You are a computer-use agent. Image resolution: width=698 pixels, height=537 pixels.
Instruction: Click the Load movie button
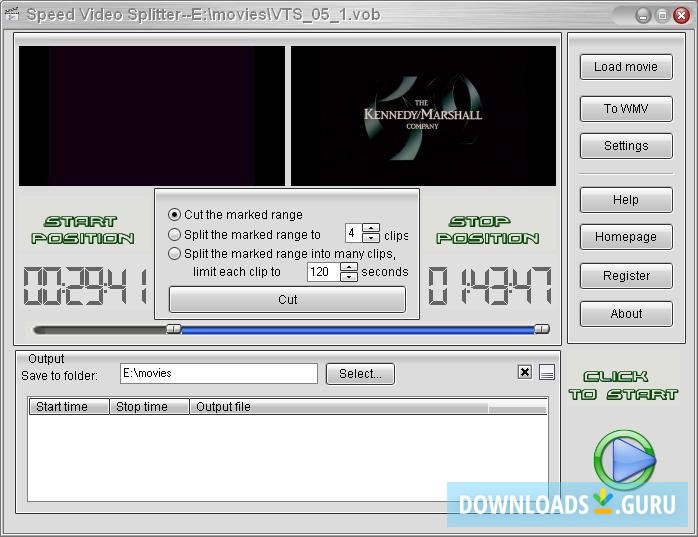(626, 67)
